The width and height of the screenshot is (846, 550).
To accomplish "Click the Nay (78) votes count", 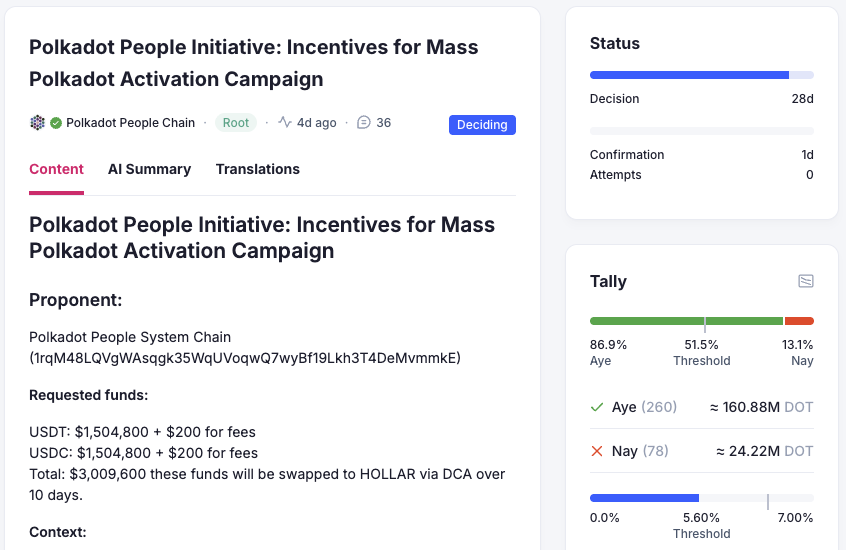I will [656, 451].
